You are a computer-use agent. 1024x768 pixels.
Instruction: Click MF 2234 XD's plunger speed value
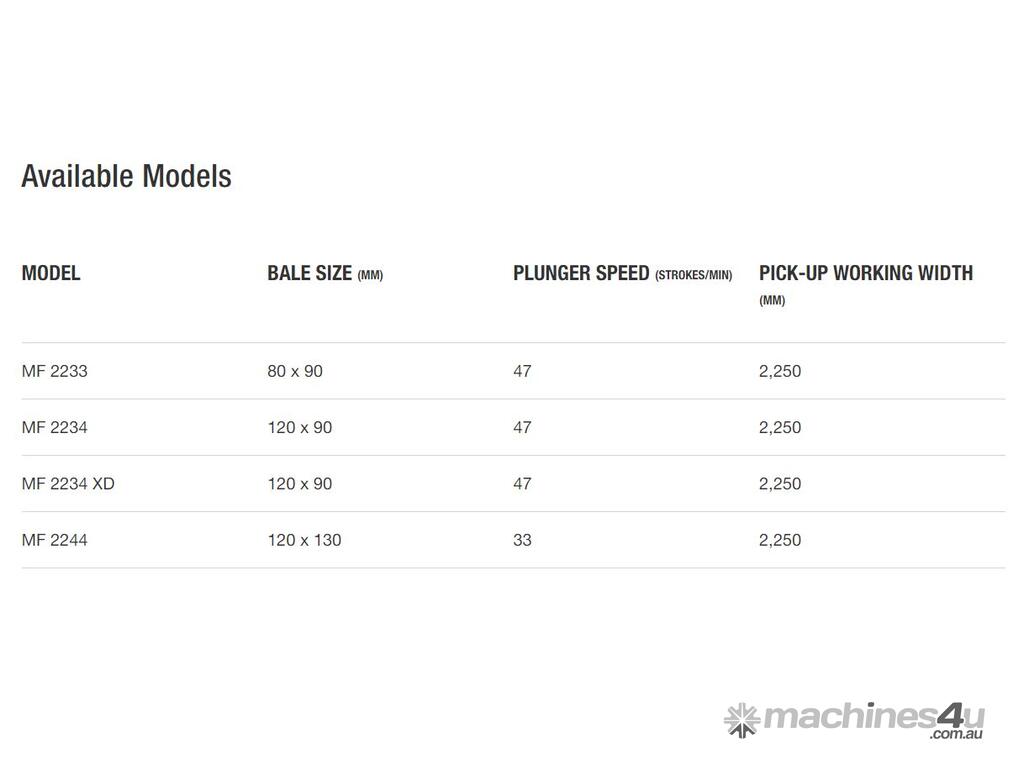(522, 483)
